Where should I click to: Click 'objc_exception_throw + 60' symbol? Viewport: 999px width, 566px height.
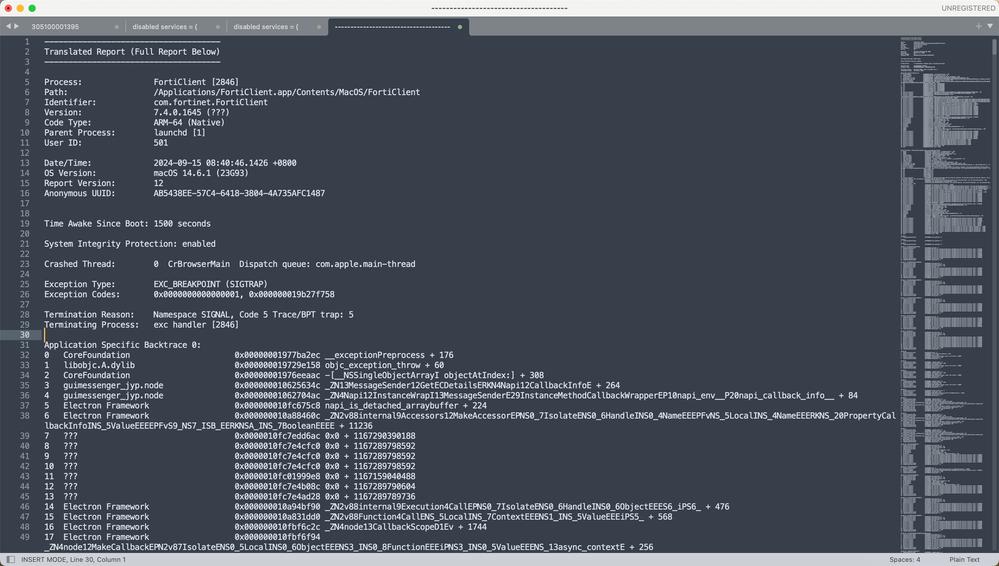[384, 365]
